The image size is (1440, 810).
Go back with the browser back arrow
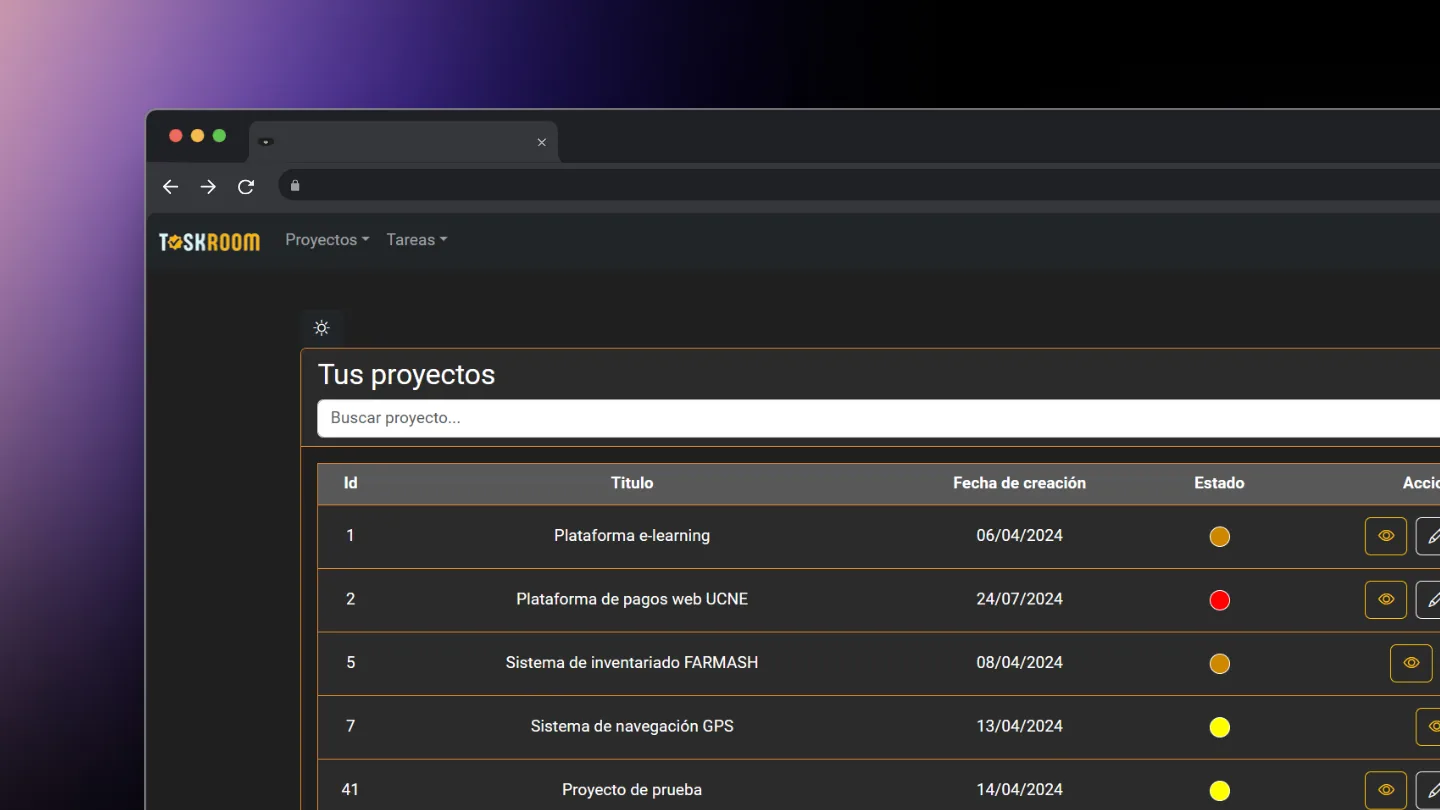click(170, 187)
